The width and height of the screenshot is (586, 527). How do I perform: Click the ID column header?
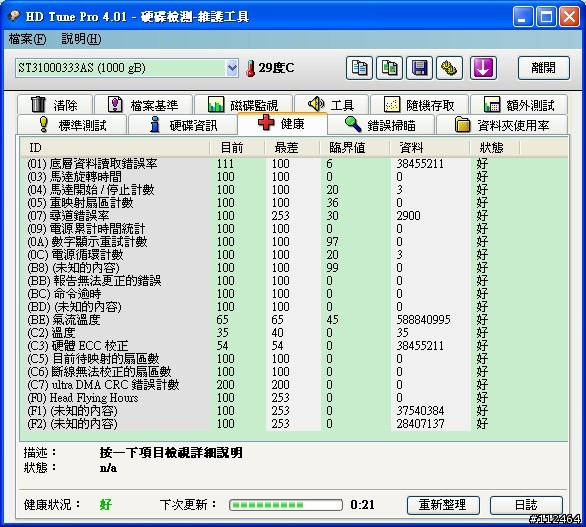tap(115, 148)
